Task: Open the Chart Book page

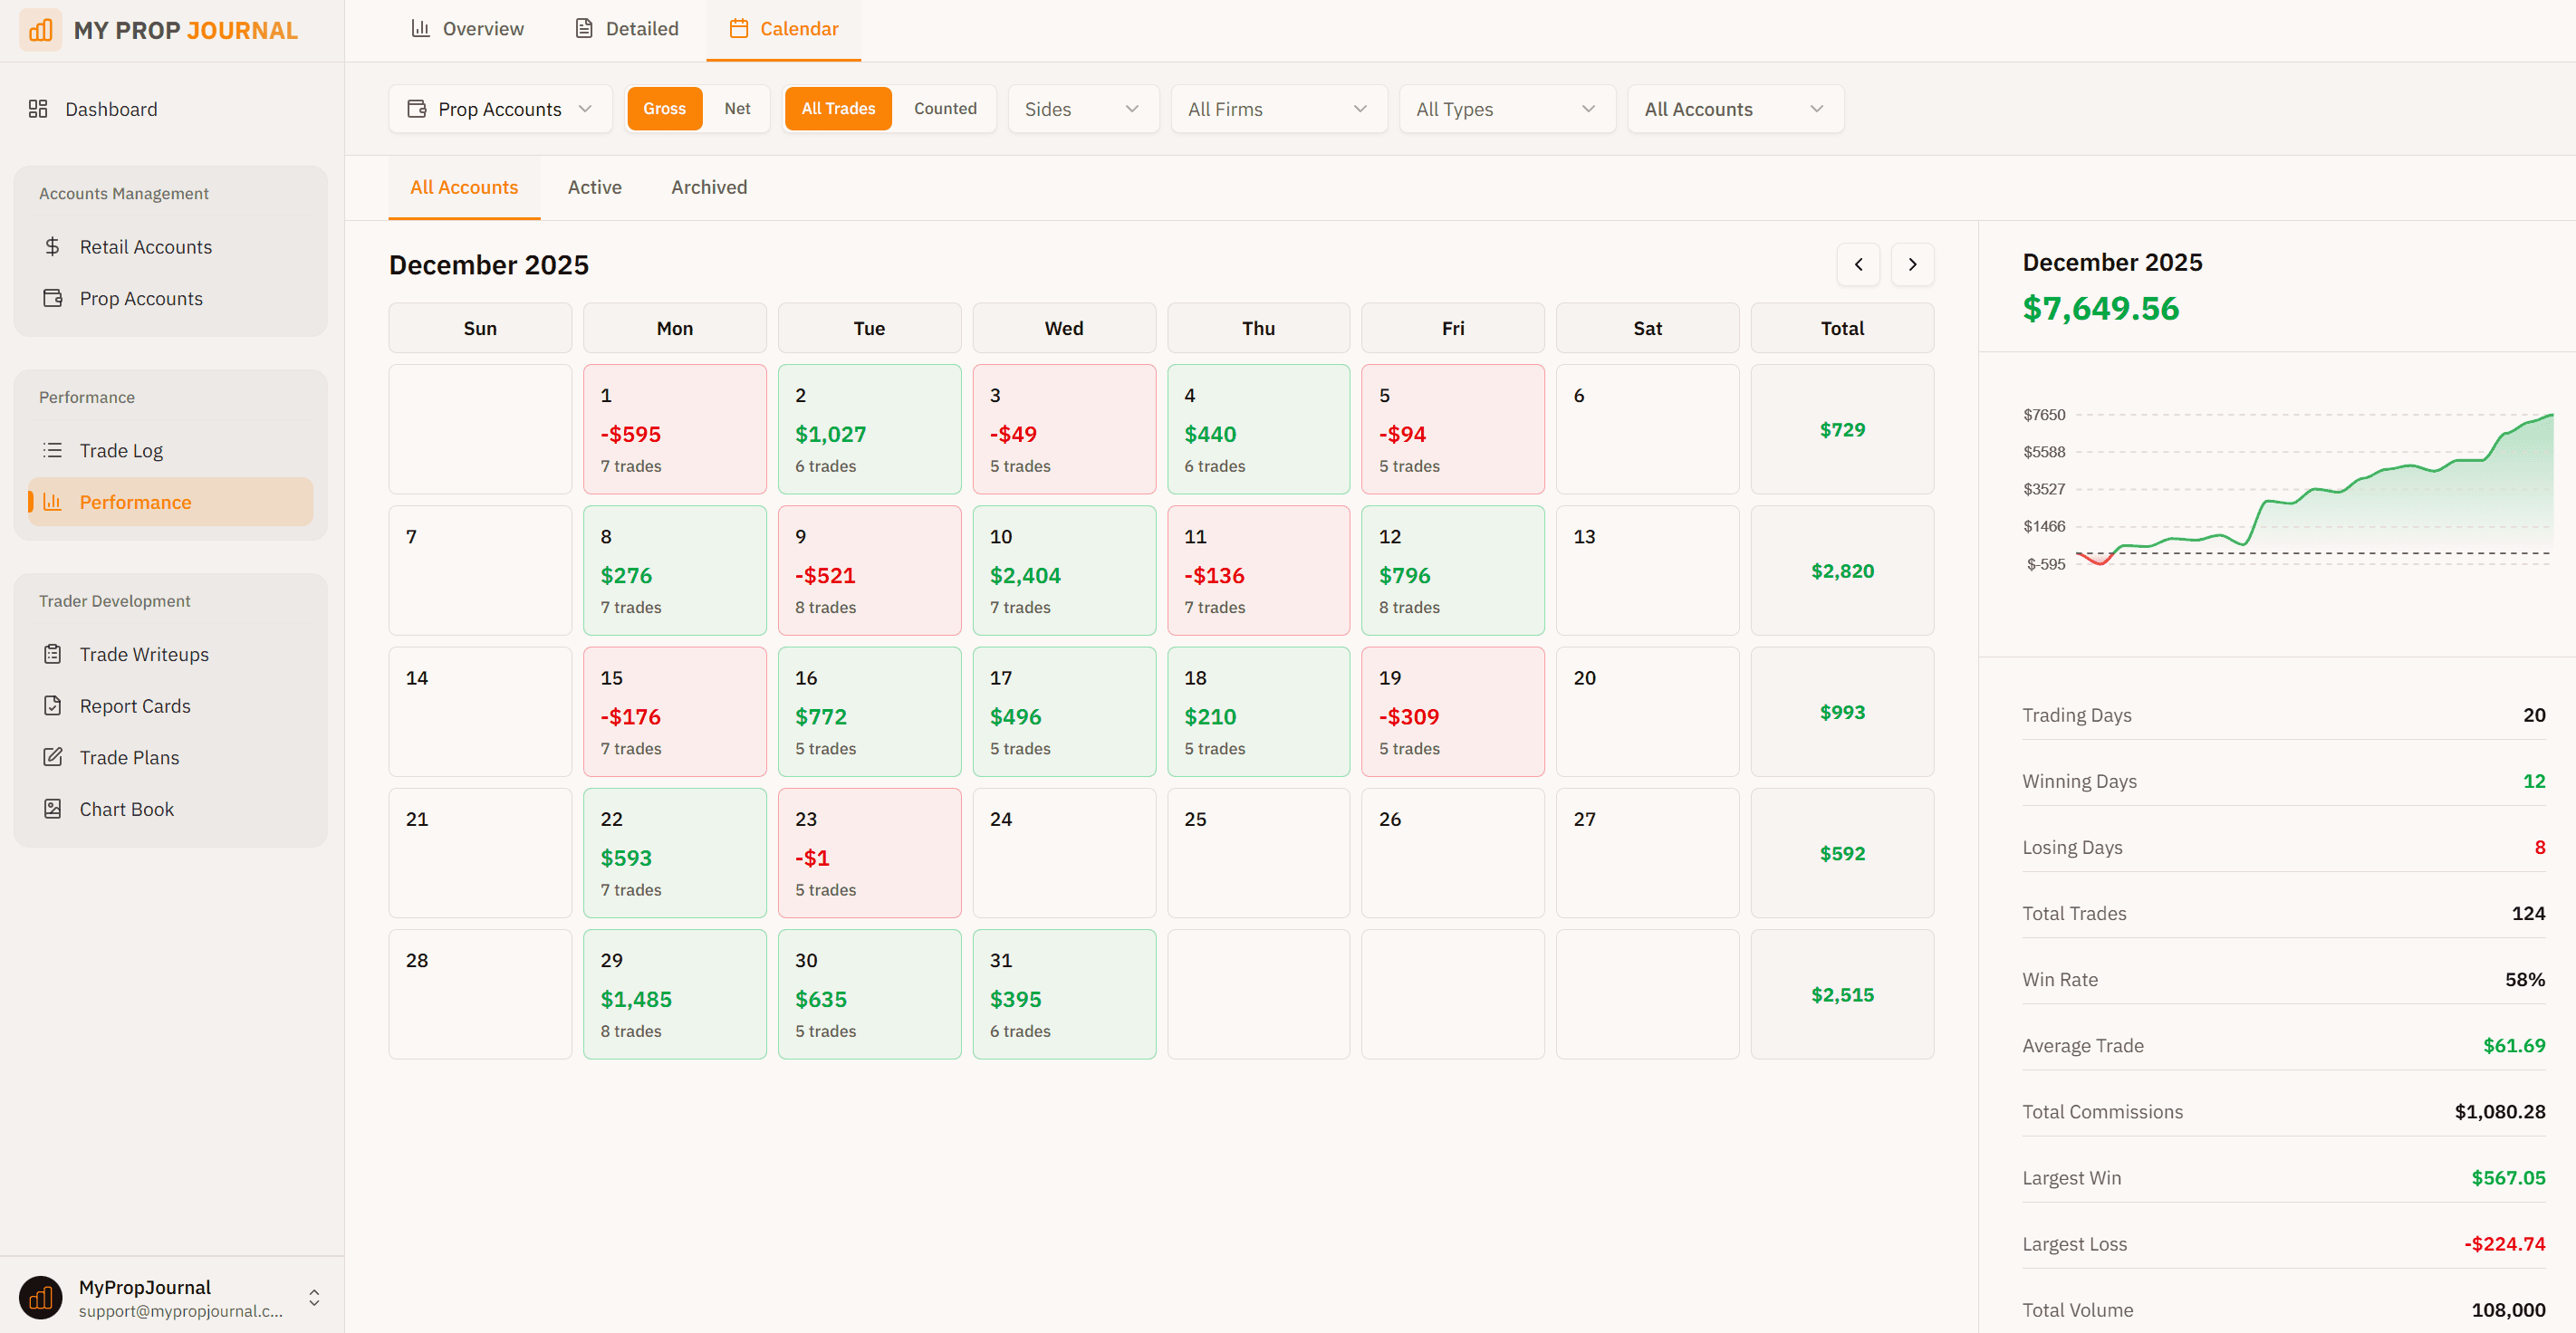Action: 170,809
